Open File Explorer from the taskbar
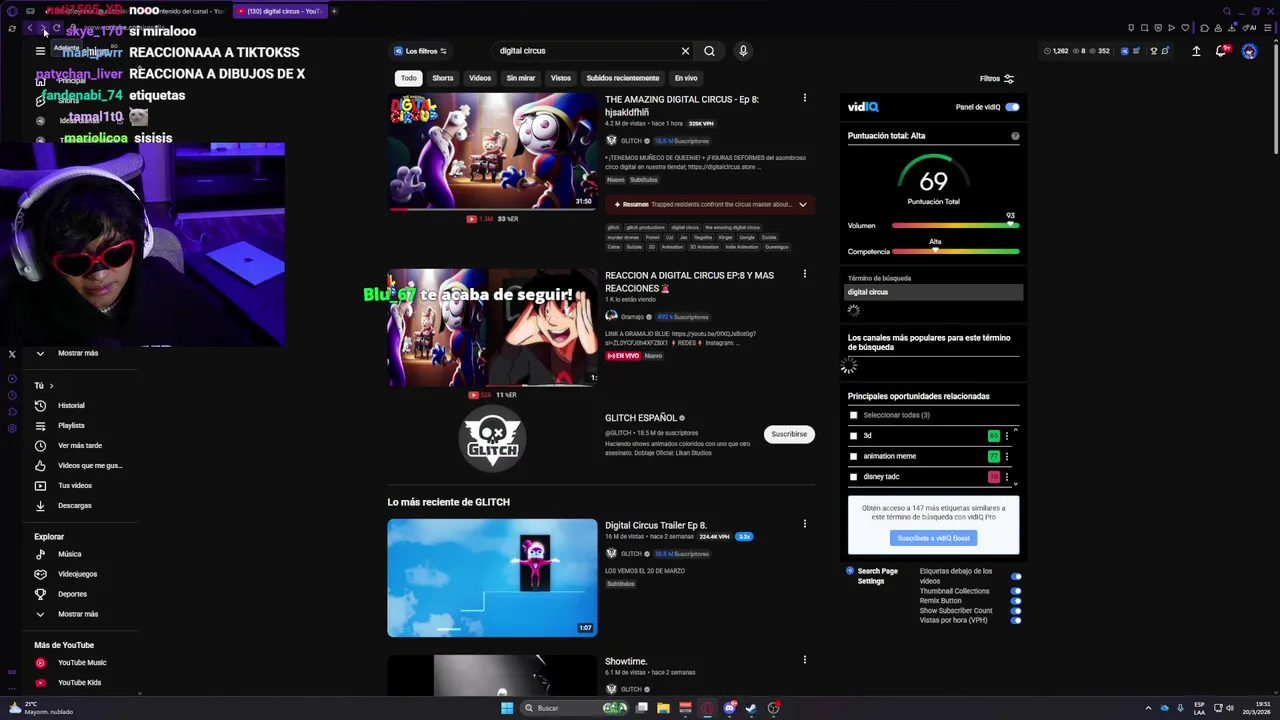Screen dimensions: 1280x720 [663, 708]
